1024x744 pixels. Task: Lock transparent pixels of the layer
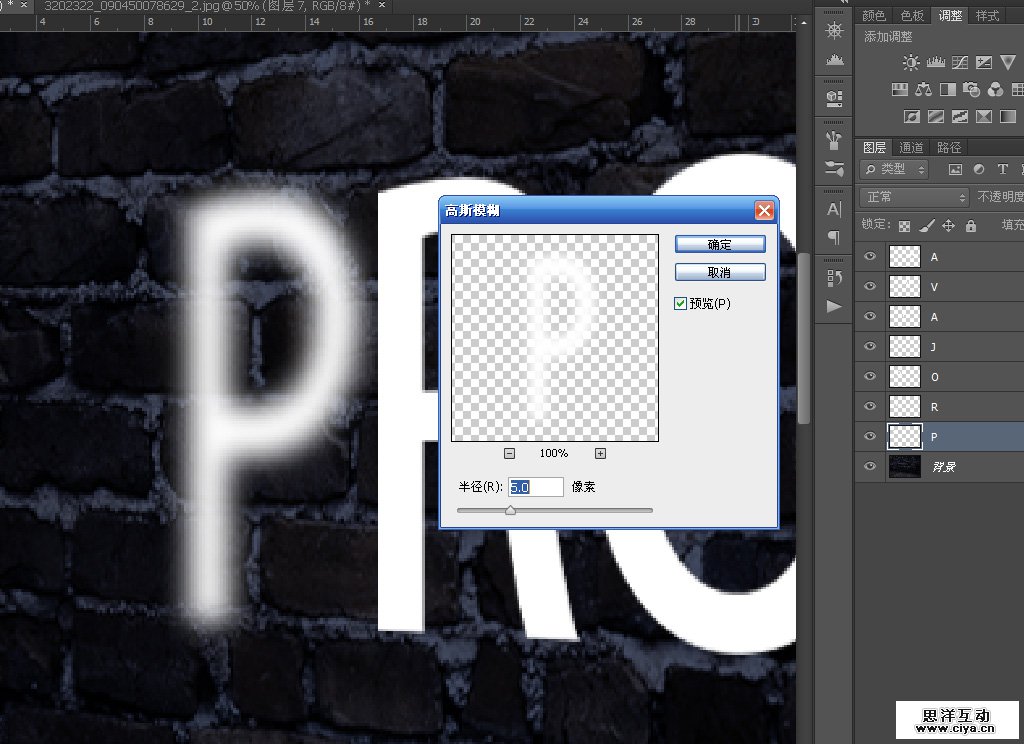[904, 226]
